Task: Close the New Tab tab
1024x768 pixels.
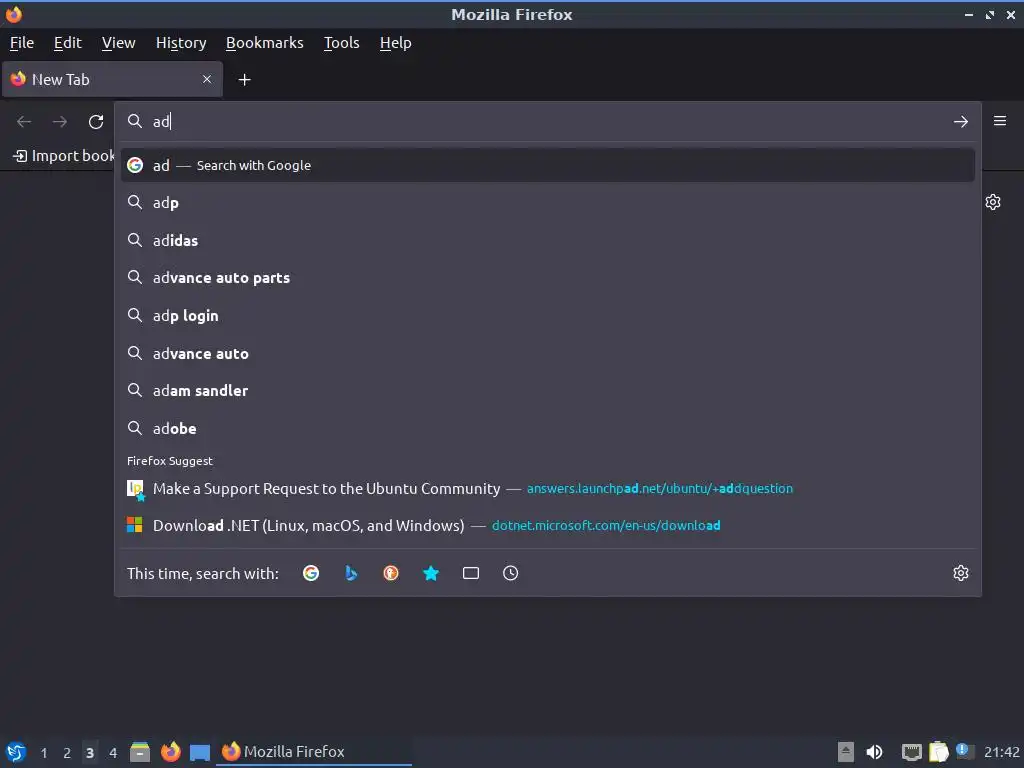Action: (207, 79)
